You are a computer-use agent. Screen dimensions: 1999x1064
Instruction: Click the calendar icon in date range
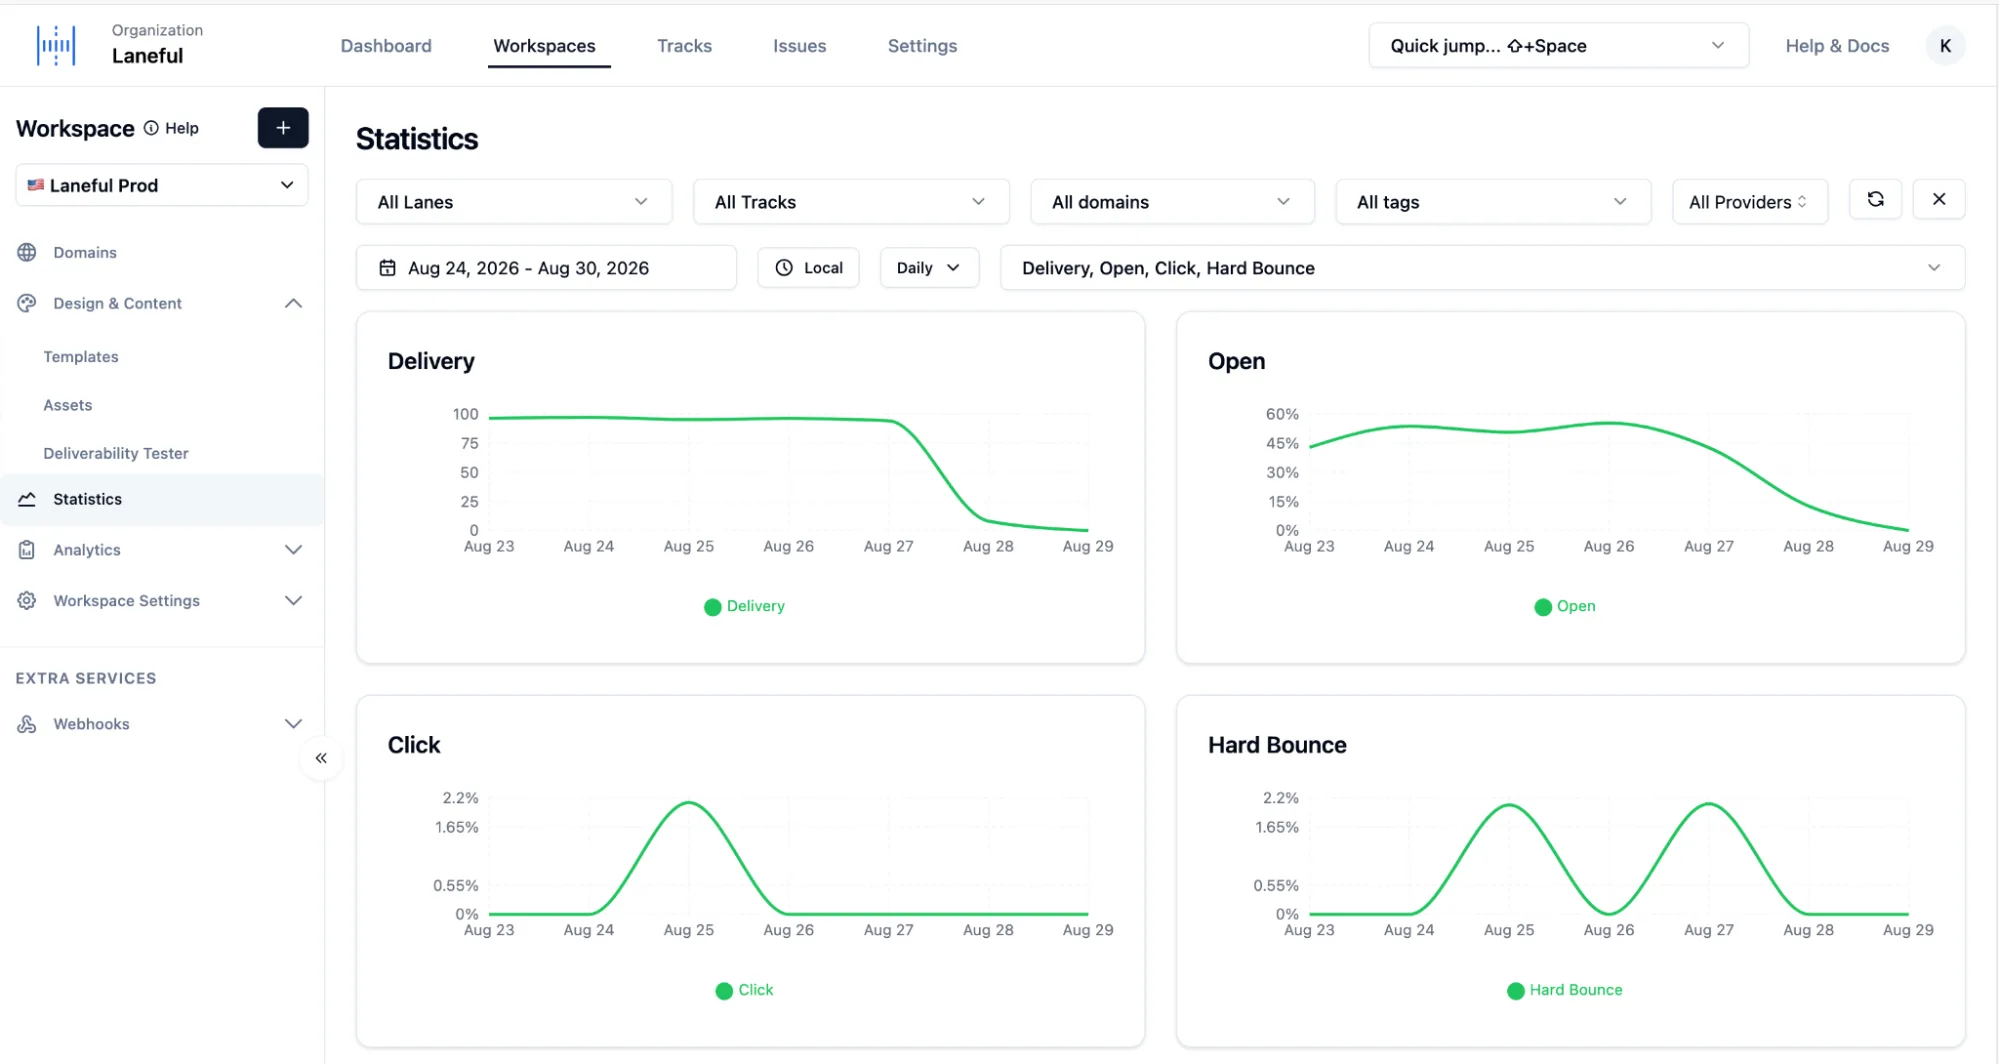click(x=387, y=268)
